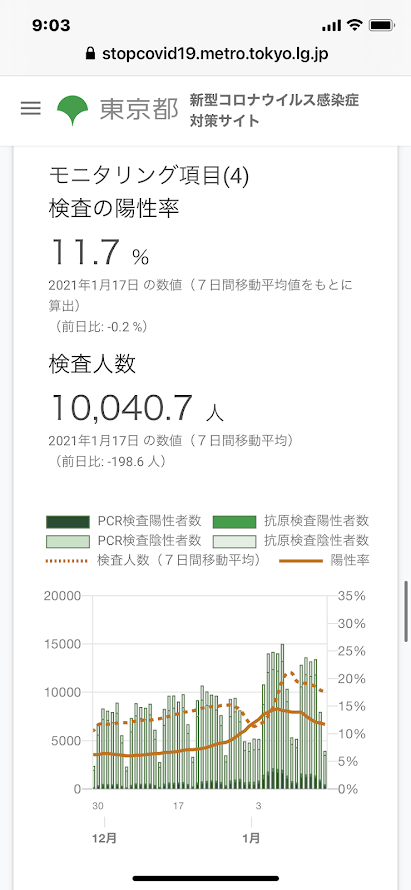Toggle the 陽性率 line legend item
The image size is (411, 890).
click(325, 560)
